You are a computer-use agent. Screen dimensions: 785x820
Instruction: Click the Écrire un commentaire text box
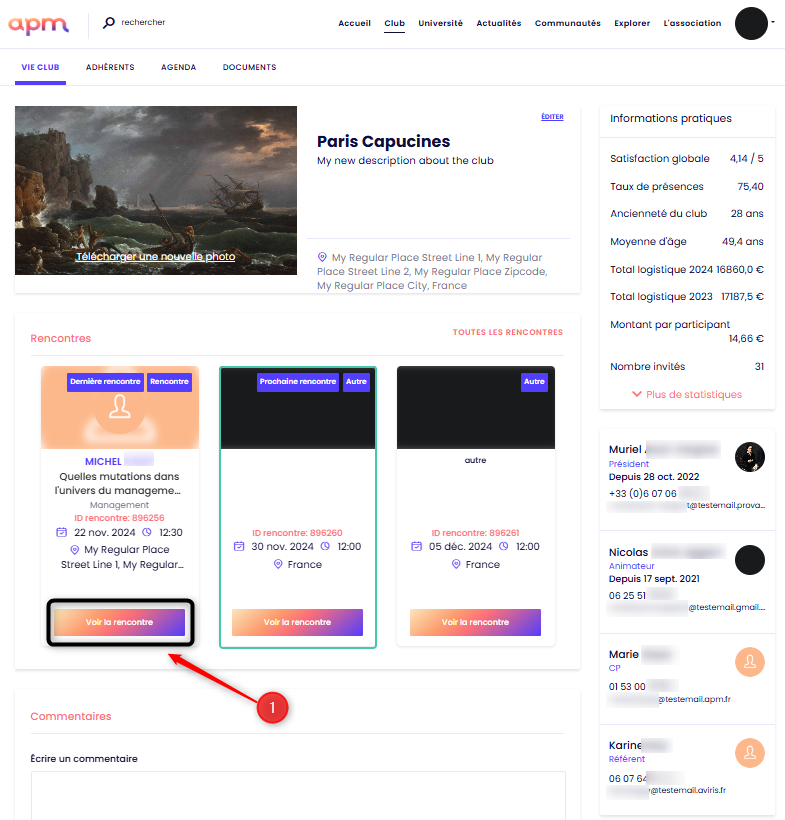point(298,795)
